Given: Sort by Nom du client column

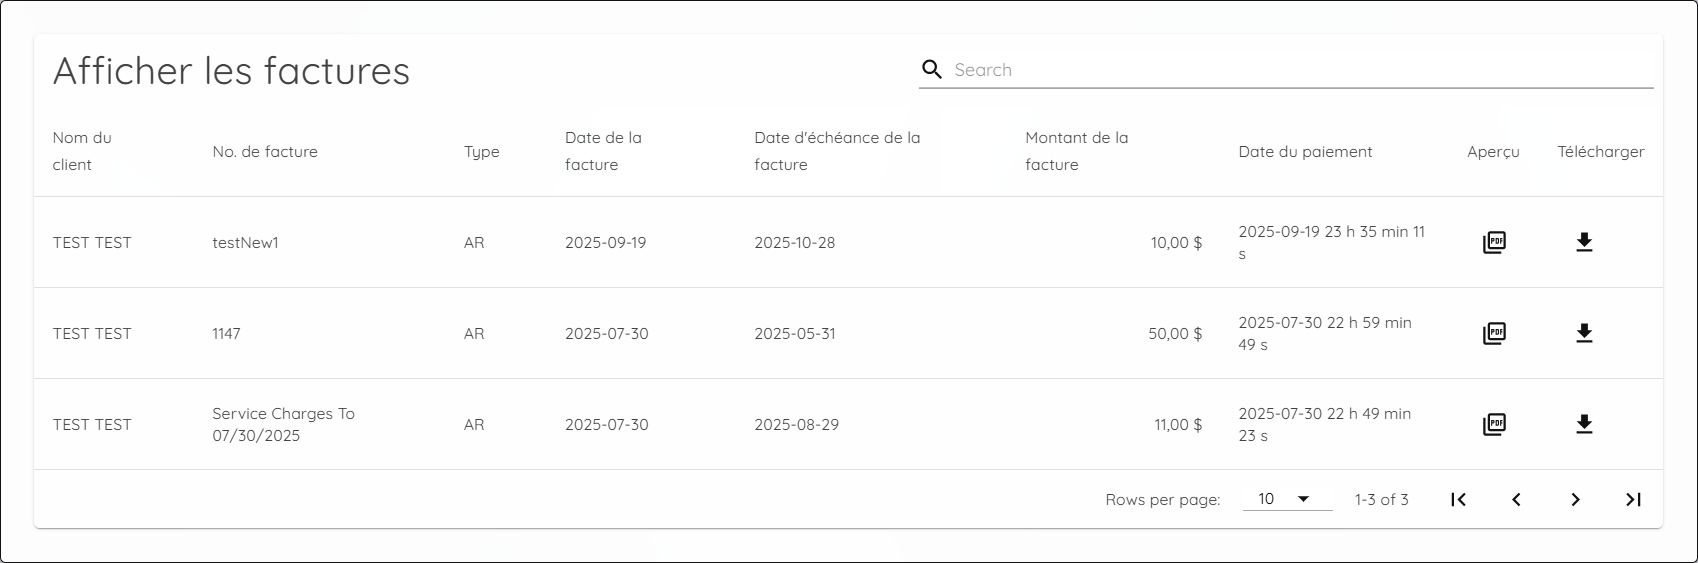Looking at the screenshot, I should click(82, 151).
